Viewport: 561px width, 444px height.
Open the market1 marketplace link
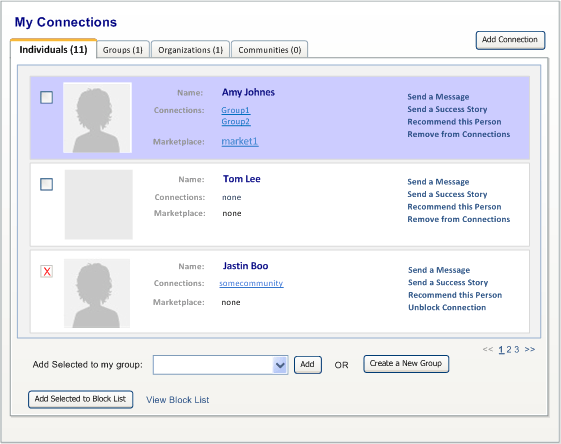coord(240,141)
